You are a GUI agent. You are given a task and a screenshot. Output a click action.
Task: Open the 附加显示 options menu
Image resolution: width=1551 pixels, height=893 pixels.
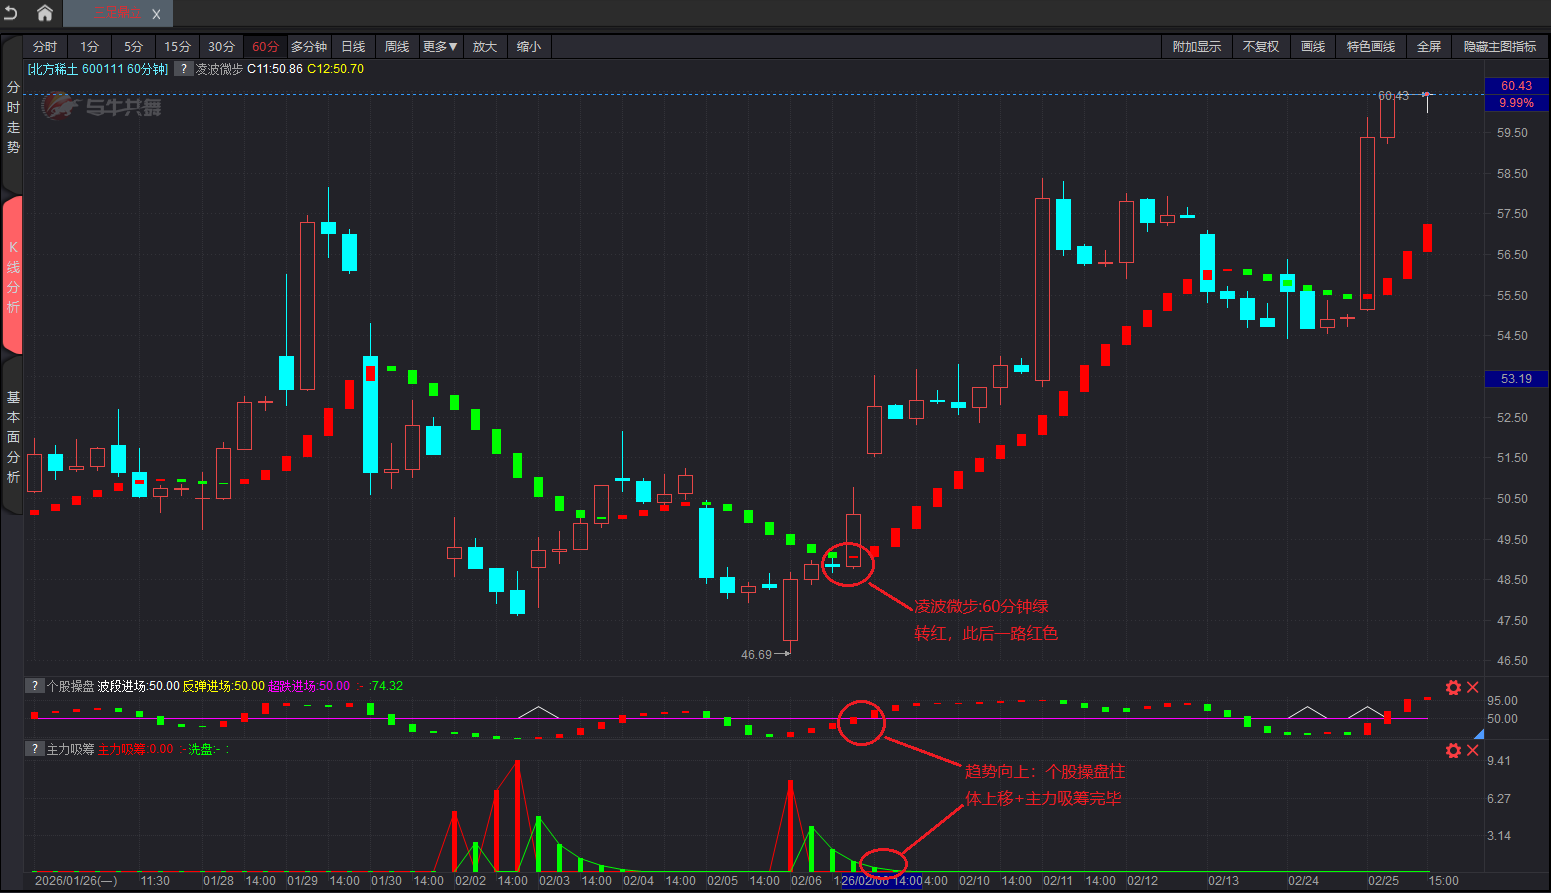click(x=1196, y=47)
